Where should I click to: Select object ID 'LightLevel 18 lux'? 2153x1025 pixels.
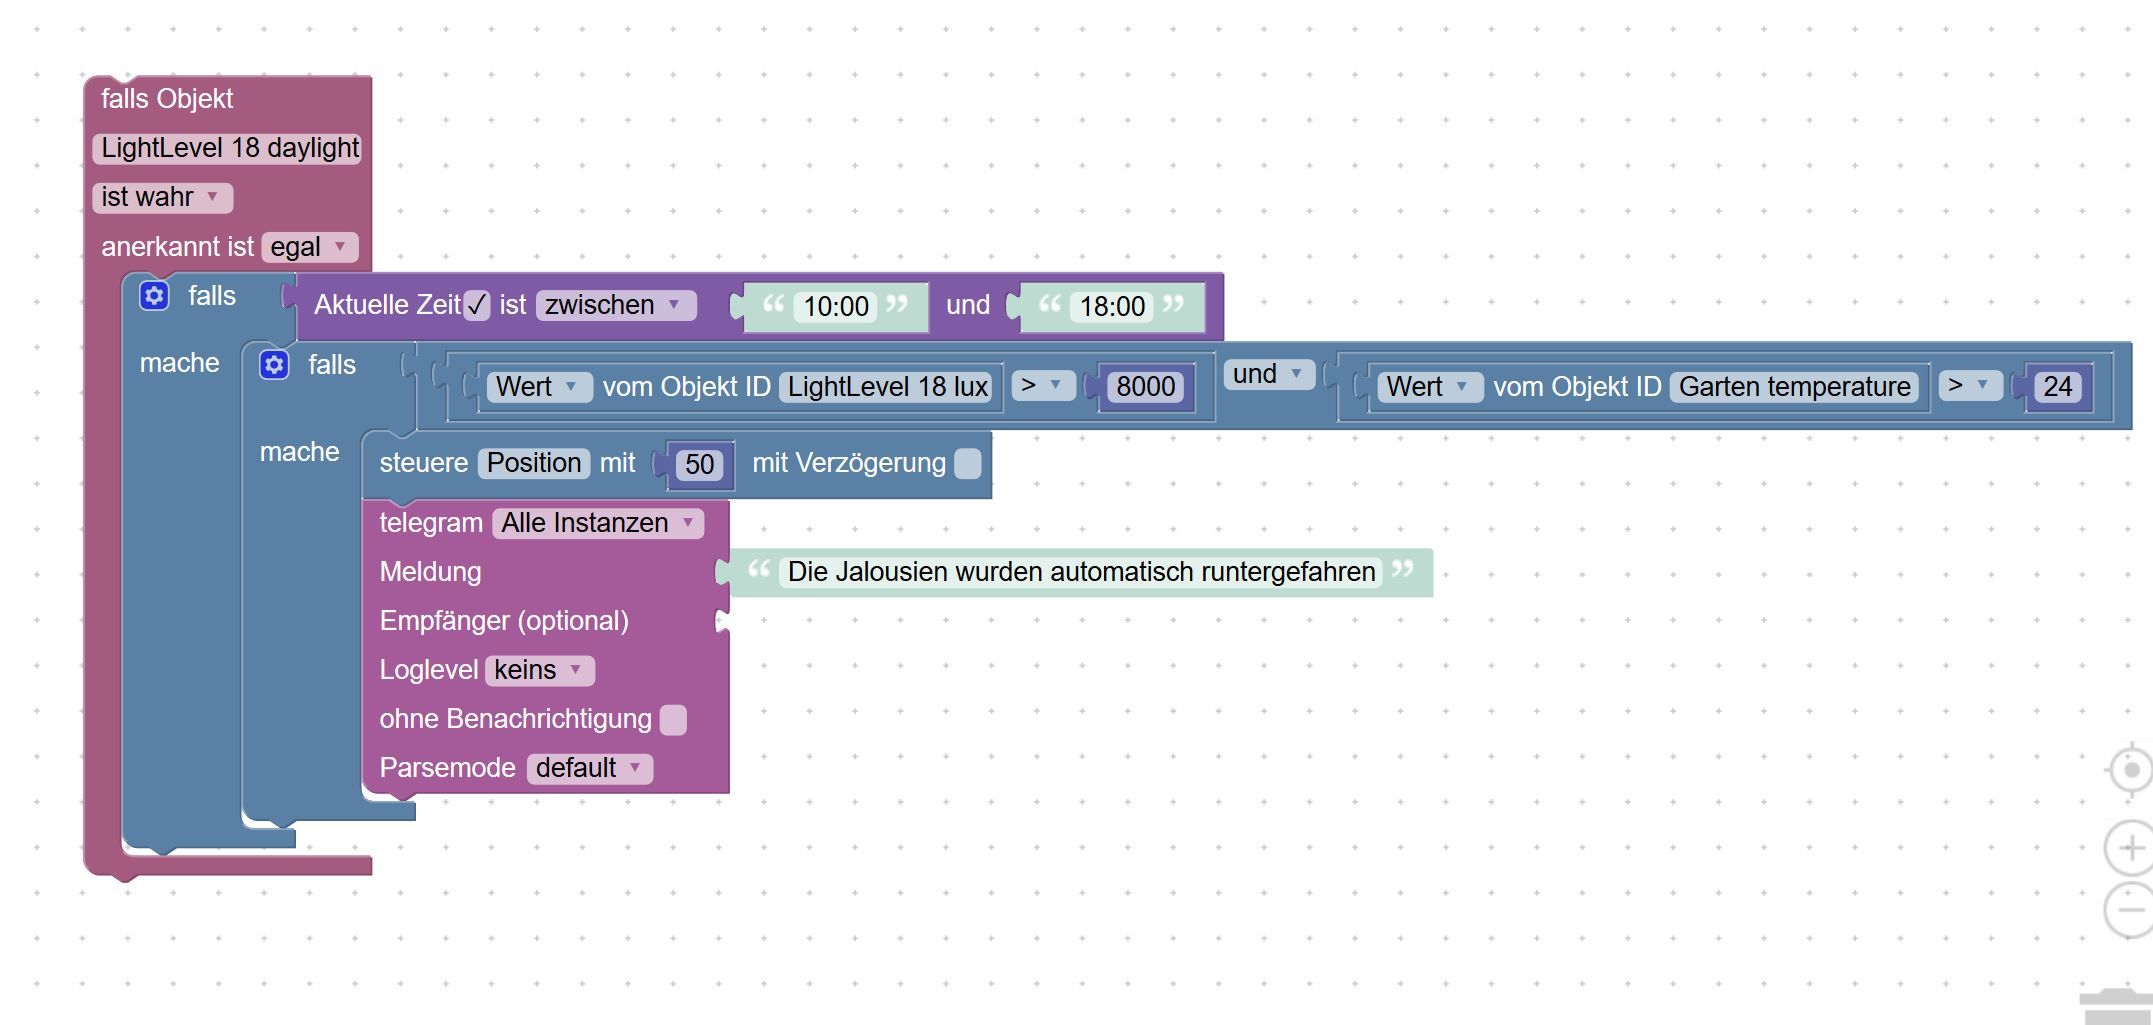tap(888, 386)
